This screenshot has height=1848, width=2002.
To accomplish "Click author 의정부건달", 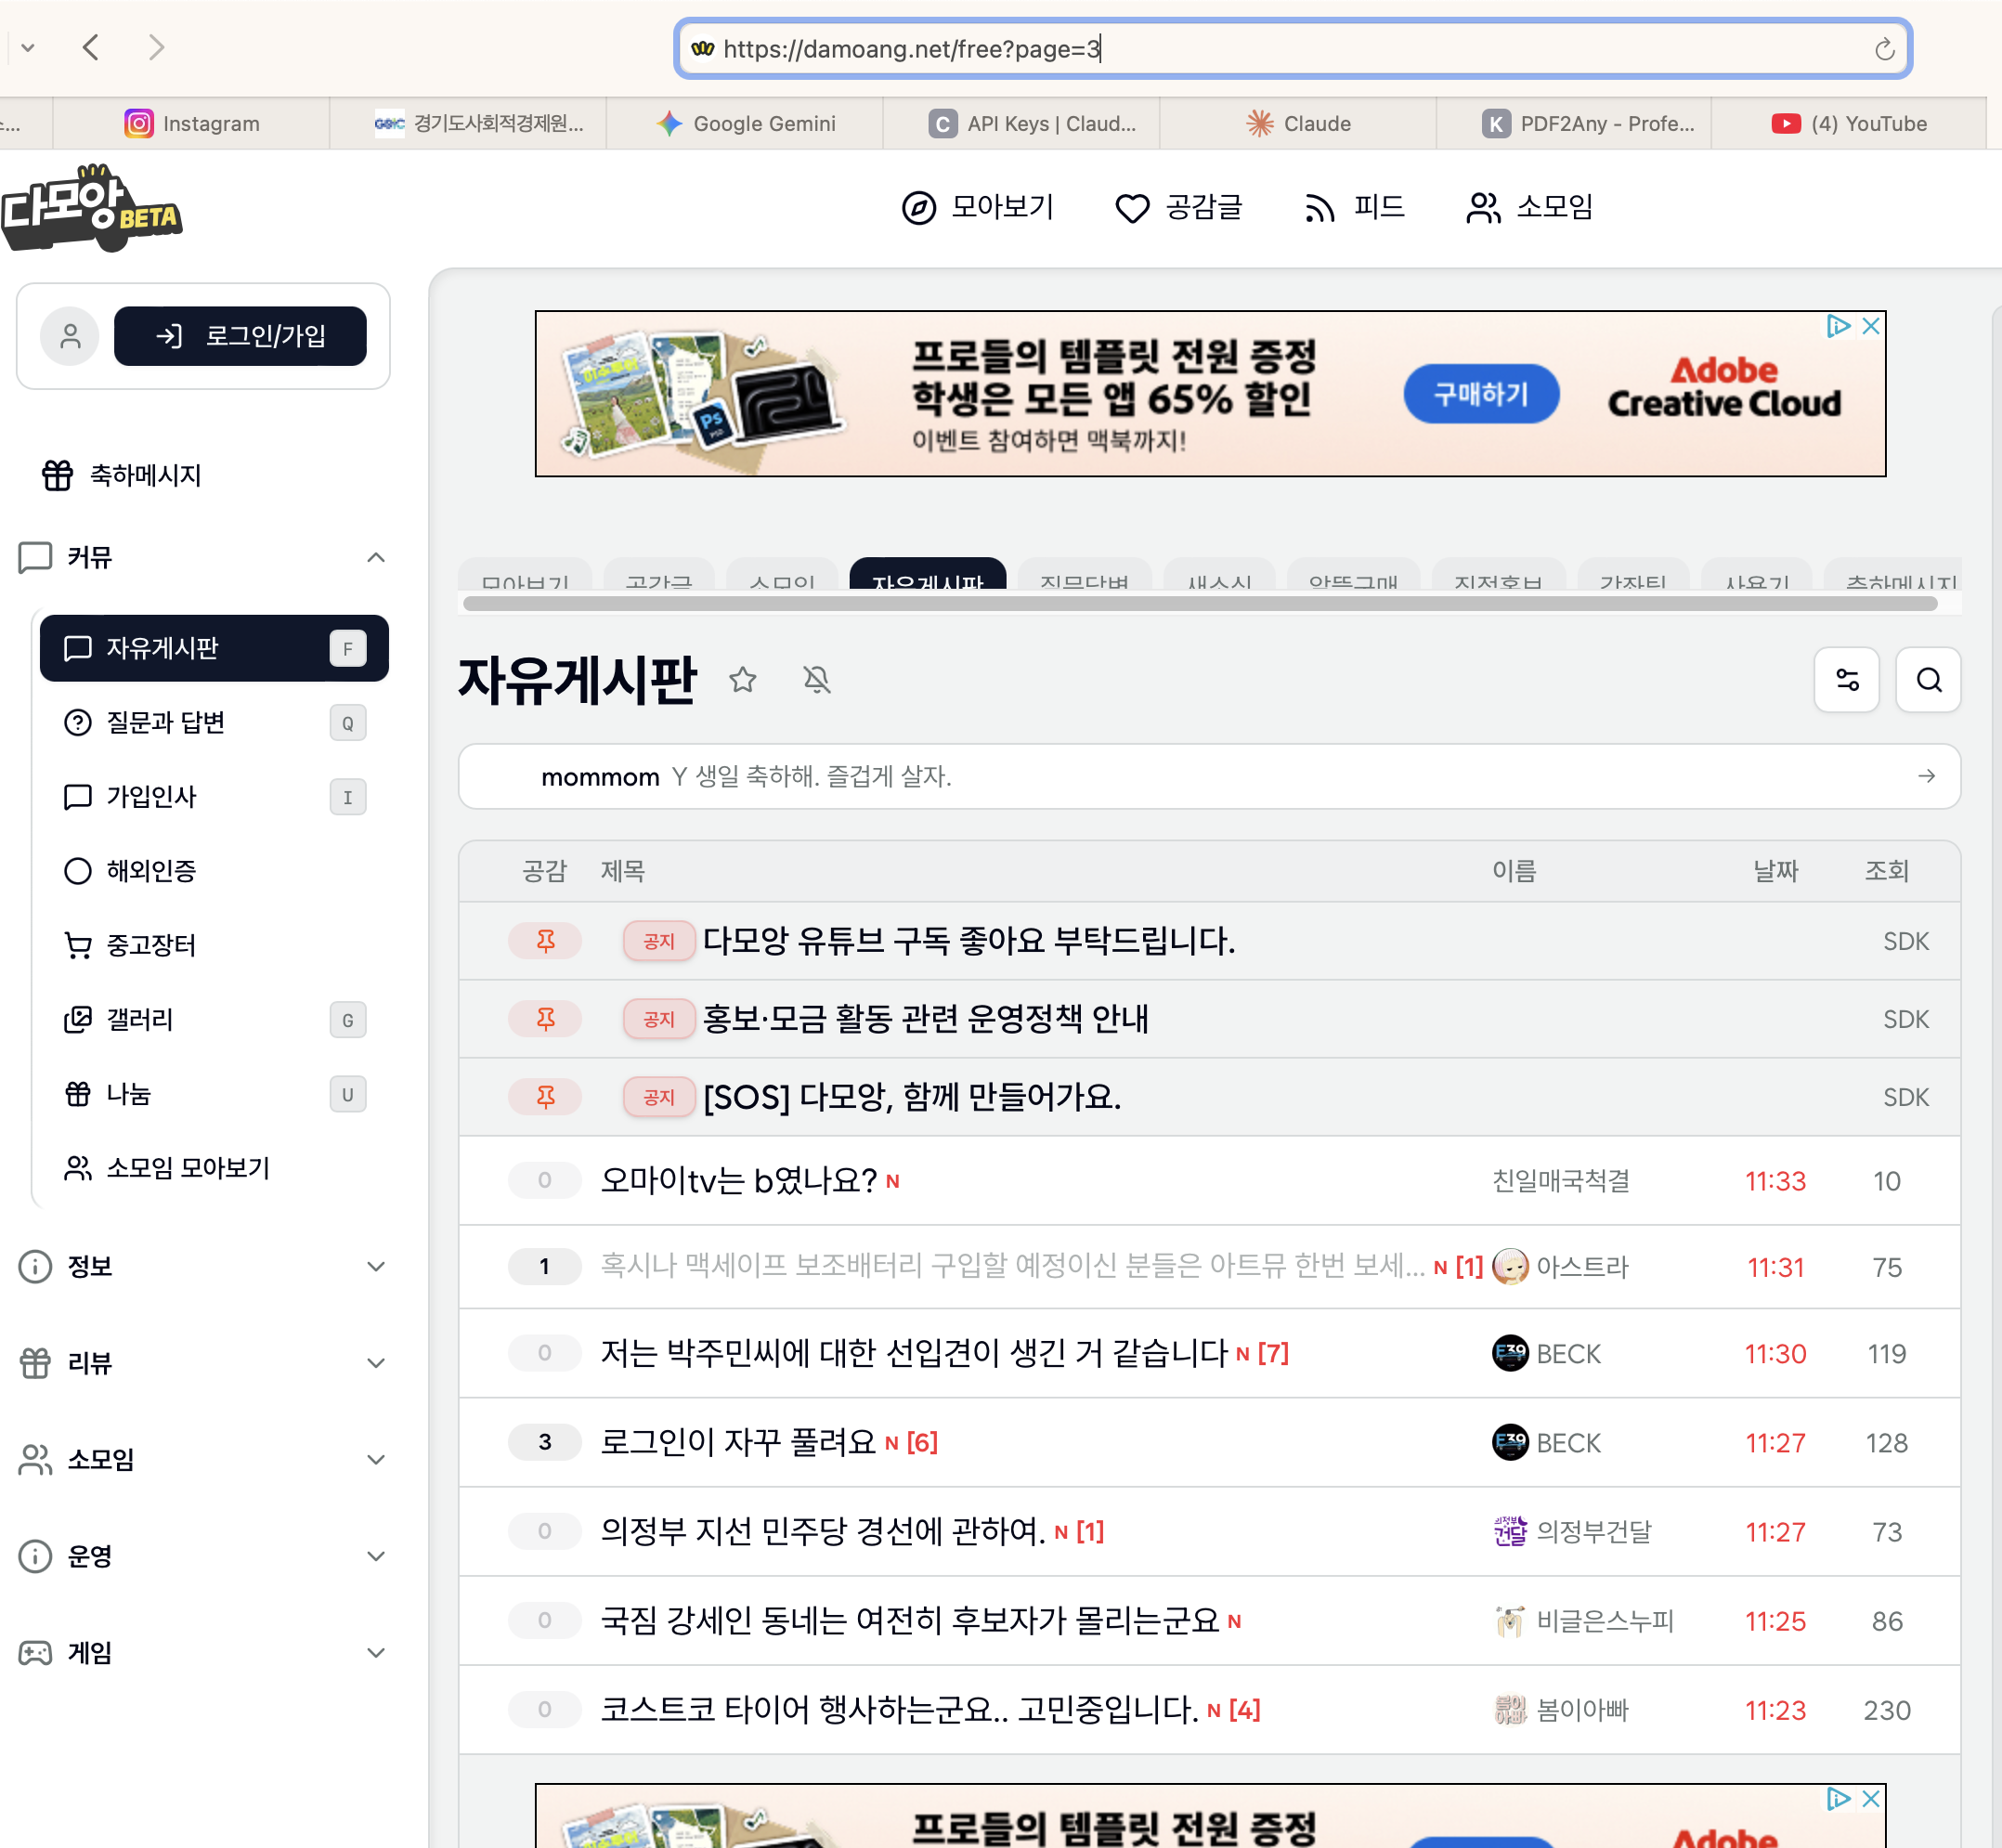I will pos(1594,1532).
